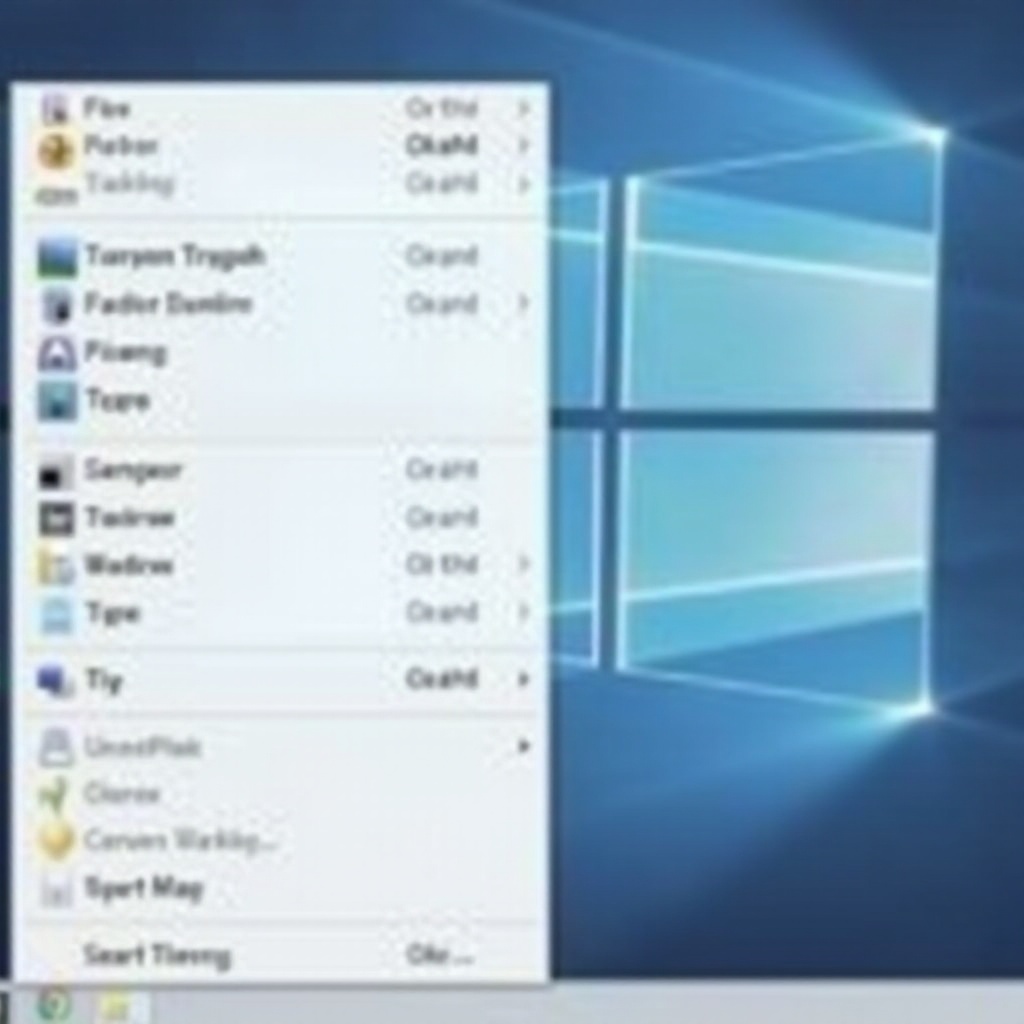The width and height of the screenshot is (1024, 1024).
Task: Click the blue icon beside Tly
Action: pyautogui.click(x=55, y=680)
